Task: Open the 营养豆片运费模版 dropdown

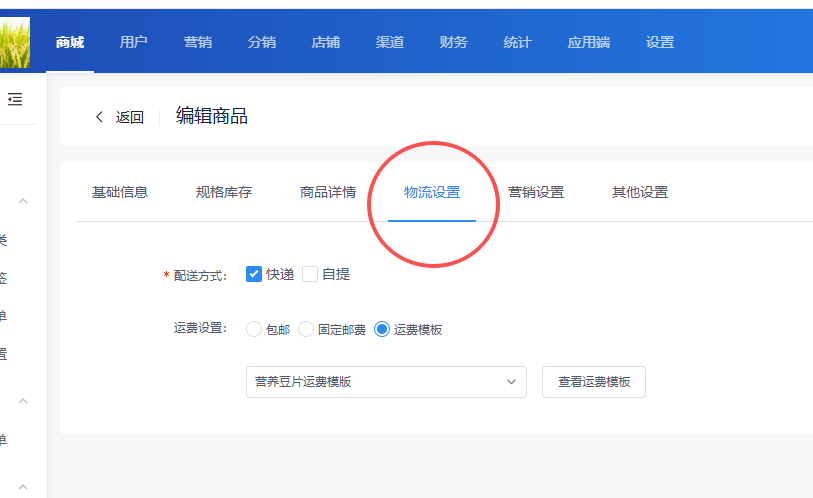Action: coord(386,382)
